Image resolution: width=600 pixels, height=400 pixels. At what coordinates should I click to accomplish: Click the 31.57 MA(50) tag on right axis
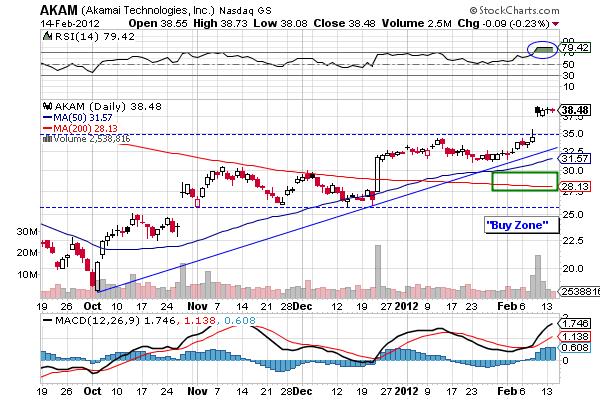(x=575, y=158)
